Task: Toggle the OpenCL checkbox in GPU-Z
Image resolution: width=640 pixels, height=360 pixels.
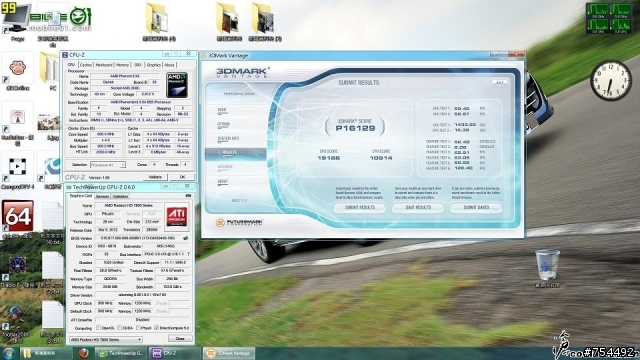Action: [x=98, y=328]
